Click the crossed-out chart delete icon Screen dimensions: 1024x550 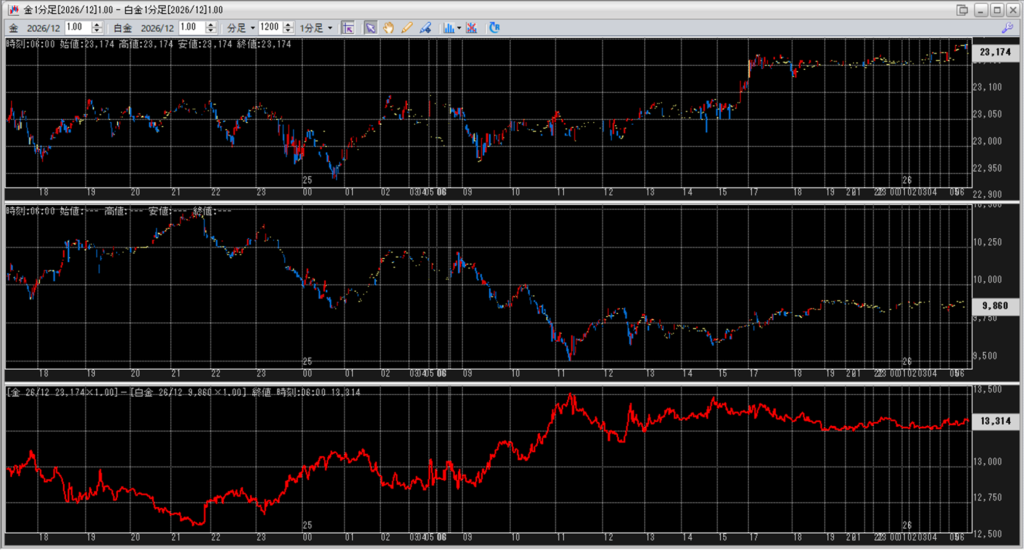471,28
